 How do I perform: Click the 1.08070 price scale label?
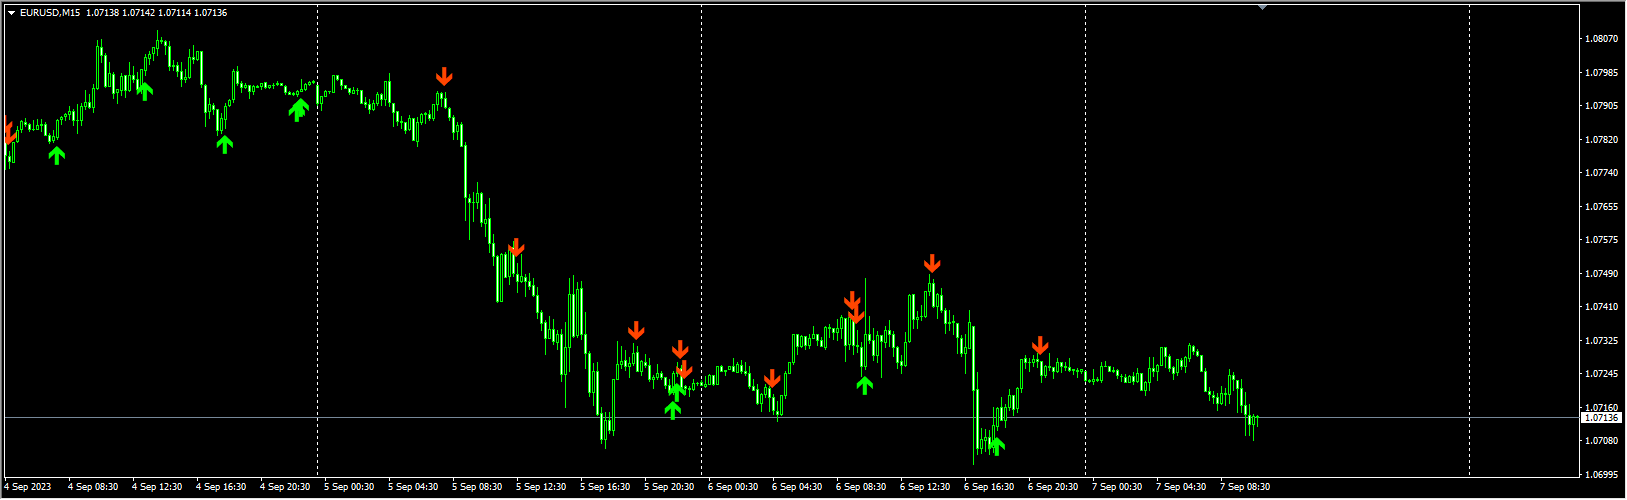point(1601,39)
